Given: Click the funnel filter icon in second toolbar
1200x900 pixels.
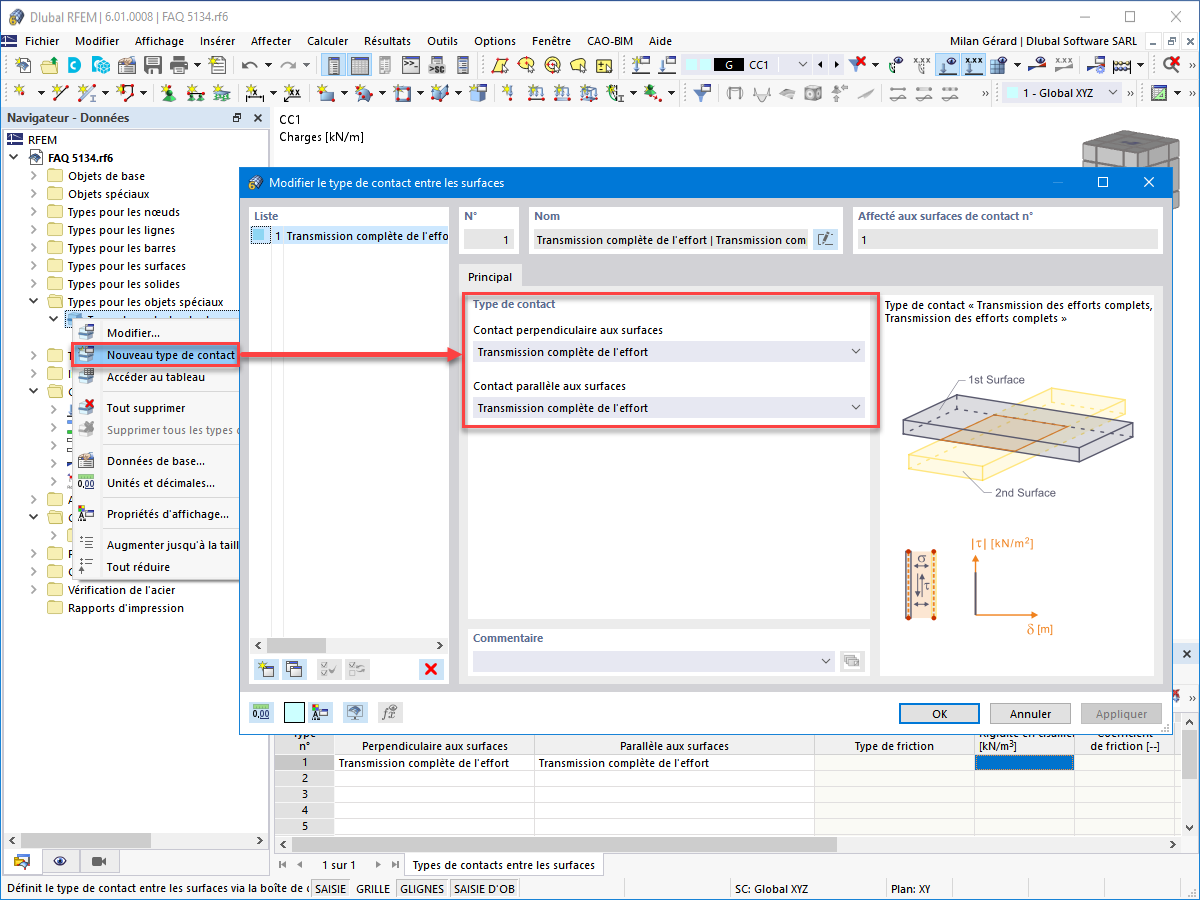Looking at the screenshot, I should click(703, 93).
